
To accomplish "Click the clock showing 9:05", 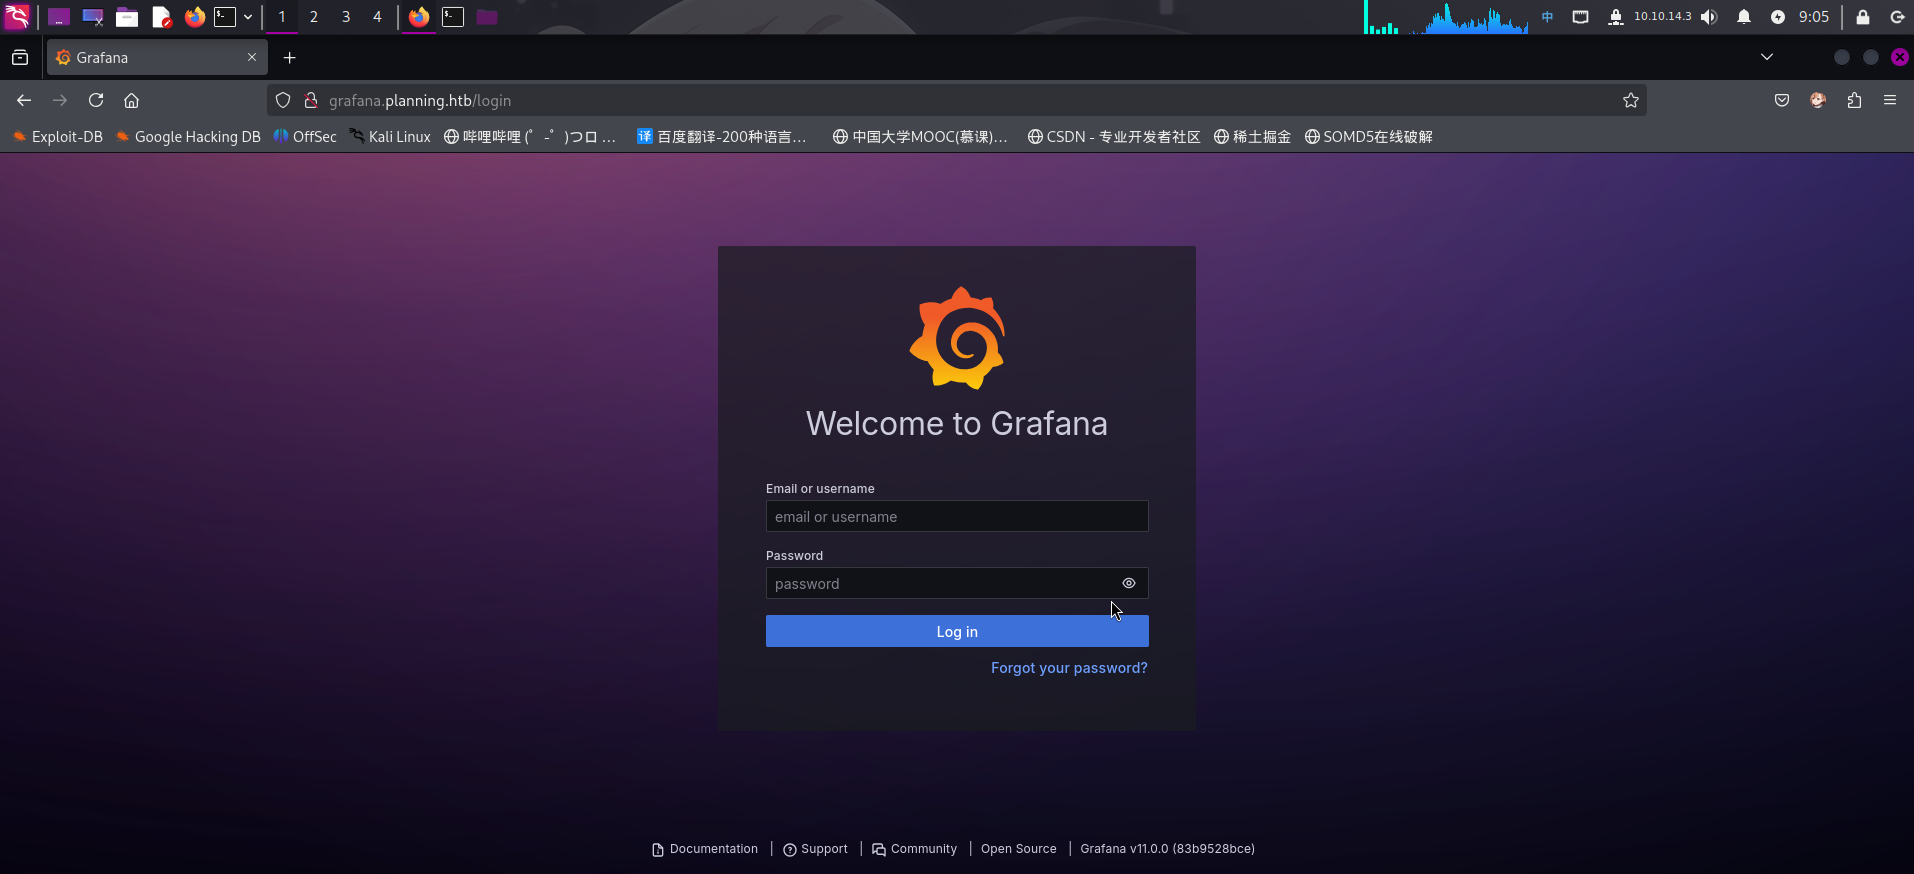I will tap(1814, 17).
